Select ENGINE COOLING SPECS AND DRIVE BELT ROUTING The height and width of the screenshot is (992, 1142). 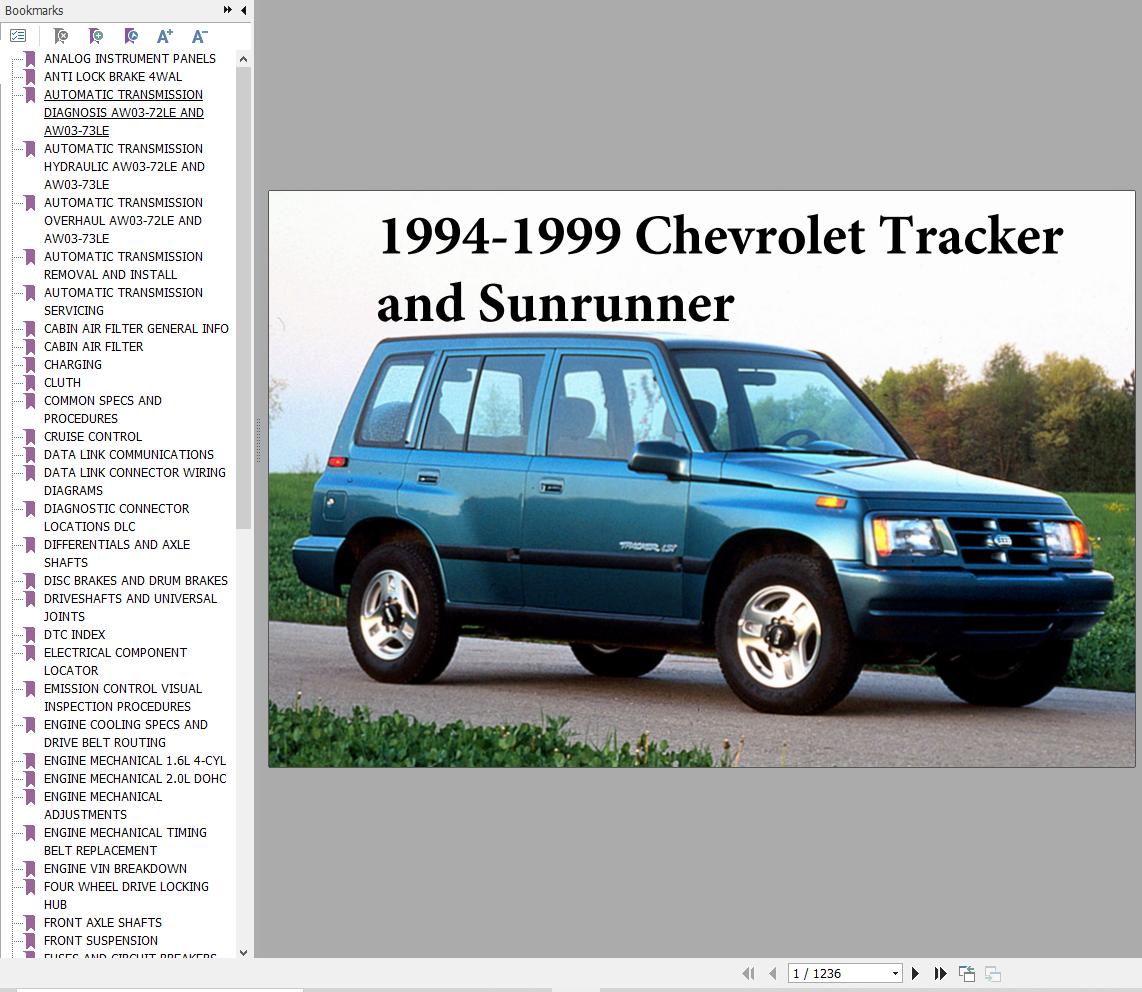pos(126,733)
